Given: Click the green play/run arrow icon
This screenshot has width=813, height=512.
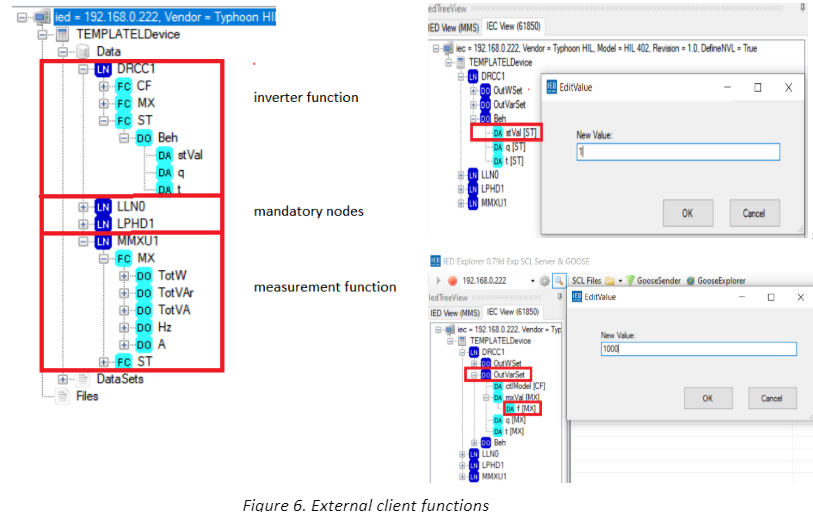Looking at the screenshot, I should [438, 281].
